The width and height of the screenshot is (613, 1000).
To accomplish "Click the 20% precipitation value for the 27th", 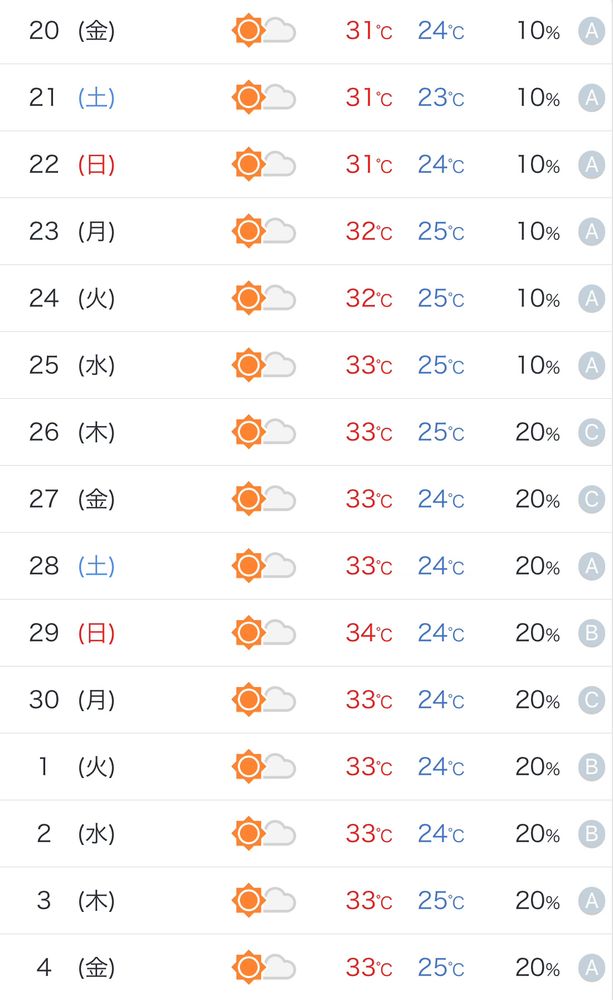I will click(538, 499).
